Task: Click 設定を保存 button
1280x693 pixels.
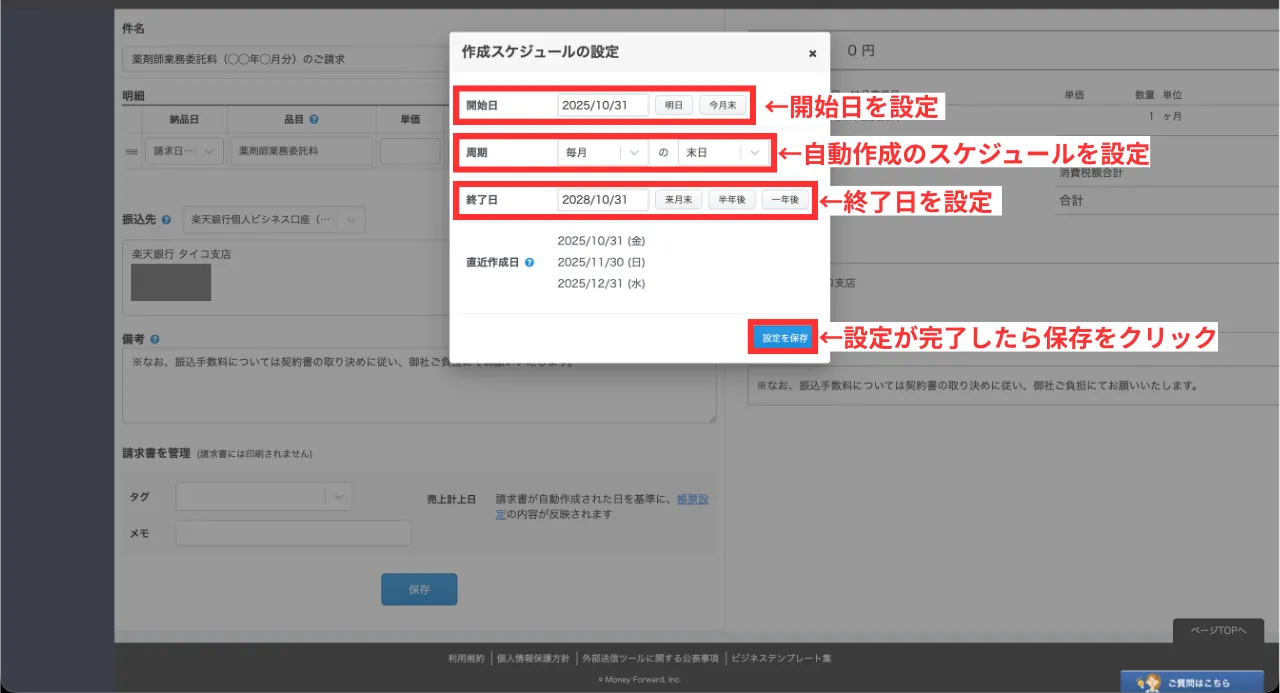Action: [784, 338]
